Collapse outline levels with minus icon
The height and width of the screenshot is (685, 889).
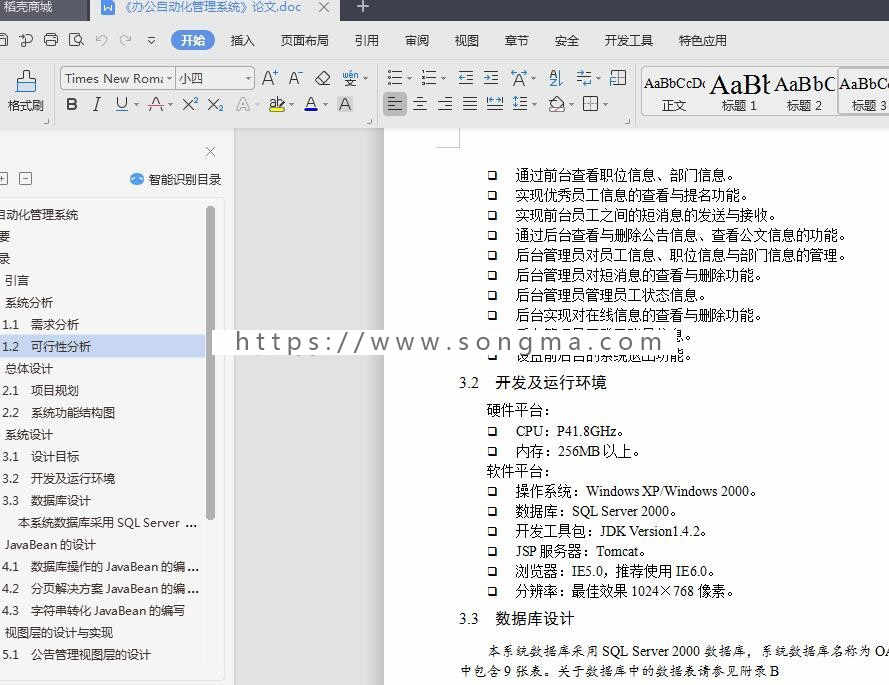point(26,179)
